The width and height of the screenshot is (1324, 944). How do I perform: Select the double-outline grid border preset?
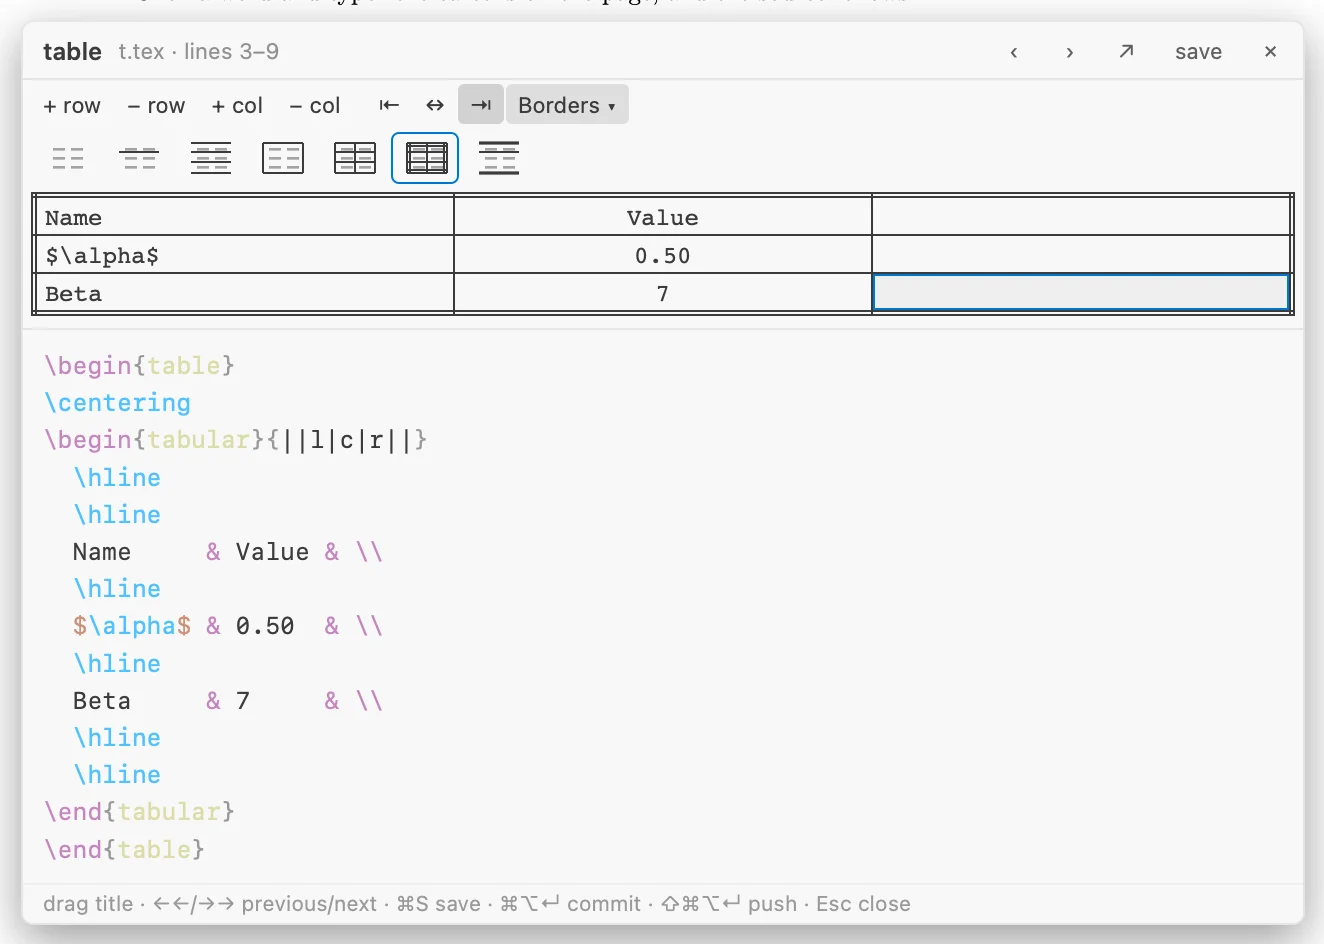pos(425,158)
